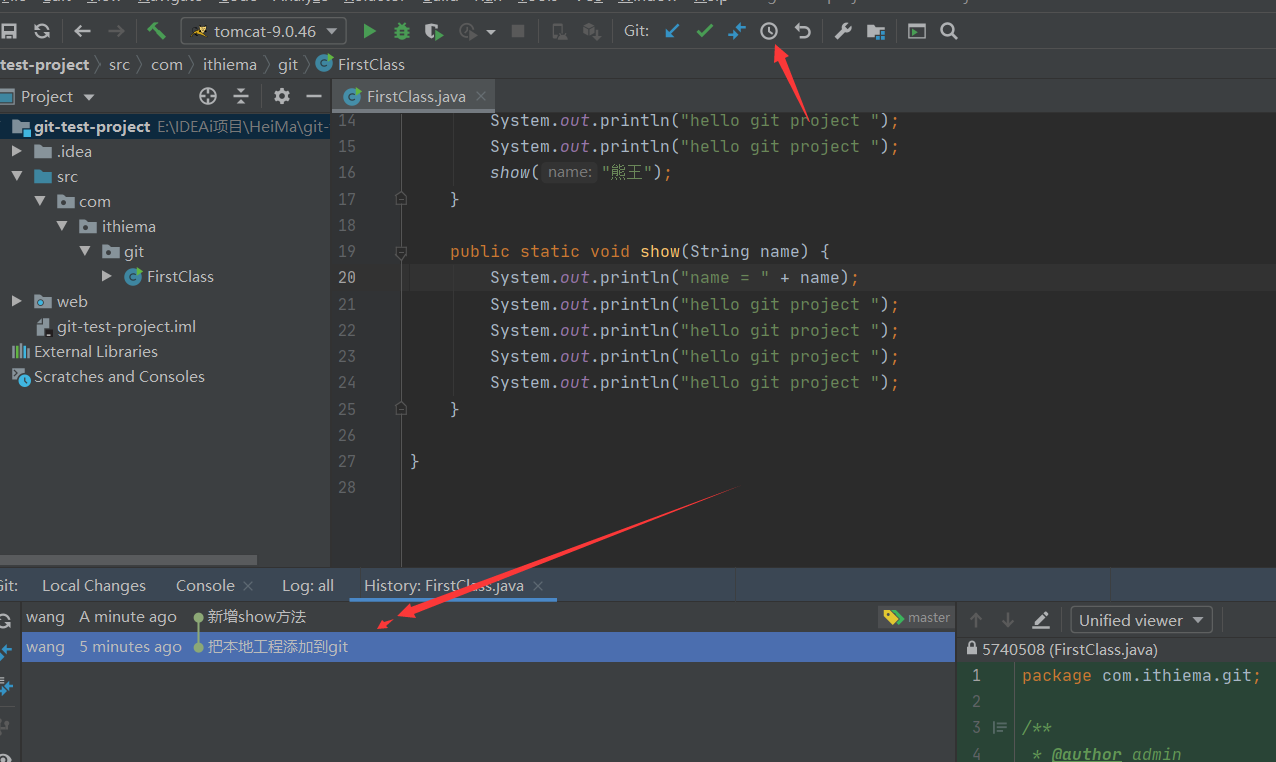This screenshot has height=762, width=1276.
Task: Open Project Structure folder icon
Action: pos(876,31)
